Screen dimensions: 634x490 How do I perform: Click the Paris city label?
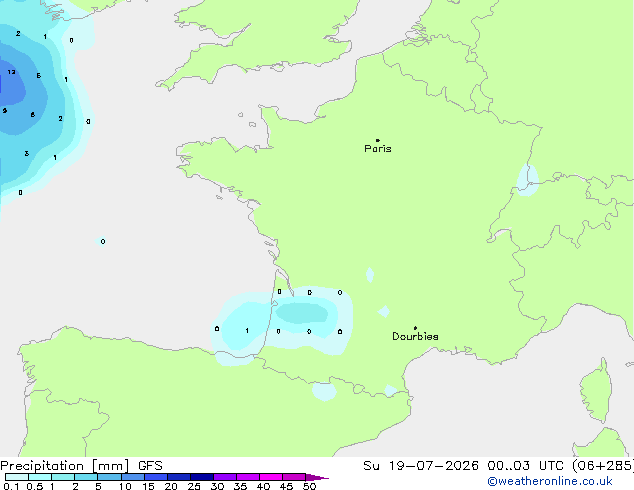pos(378,149)
